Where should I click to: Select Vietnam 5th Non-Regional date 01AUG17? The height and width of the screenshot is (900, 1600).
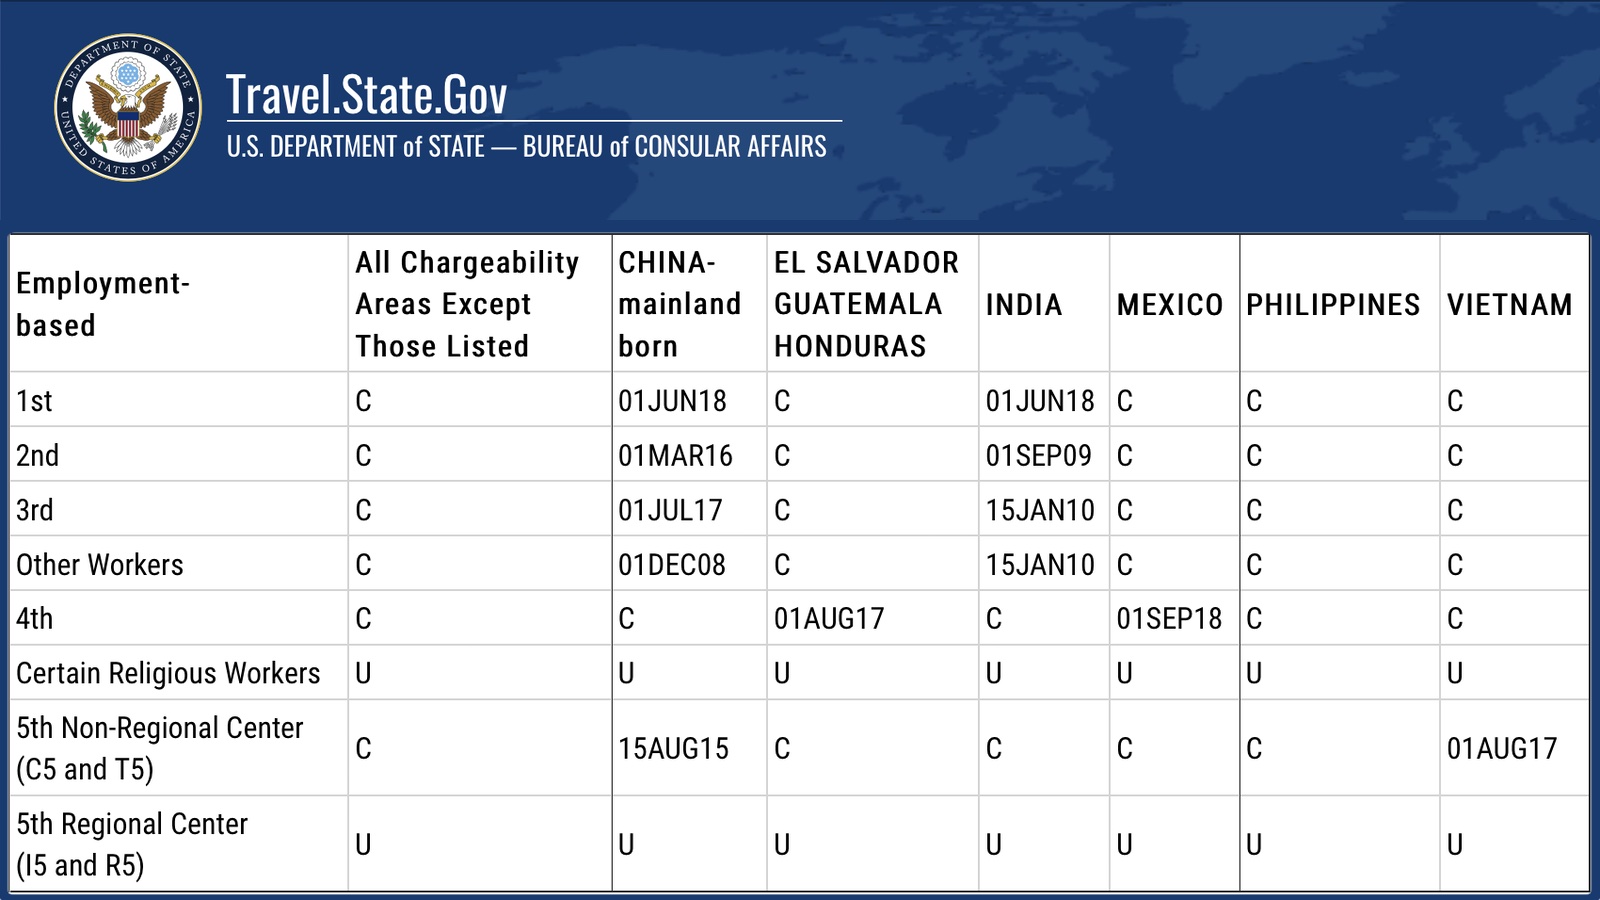1502,749
